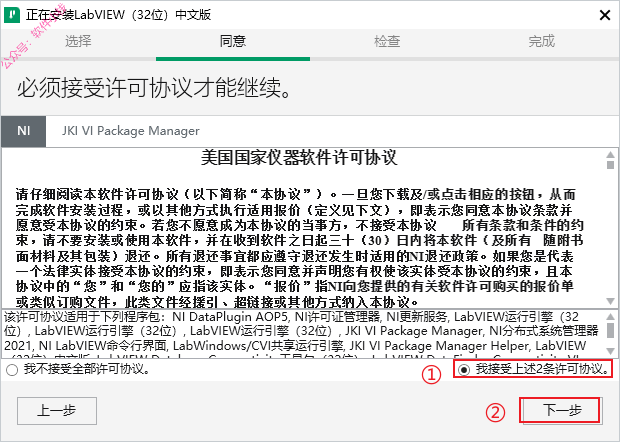Click the package list text starting 该许可协议适用于下列程序包
Viewport: 620px width, 442px height.
tap(302, 334)
